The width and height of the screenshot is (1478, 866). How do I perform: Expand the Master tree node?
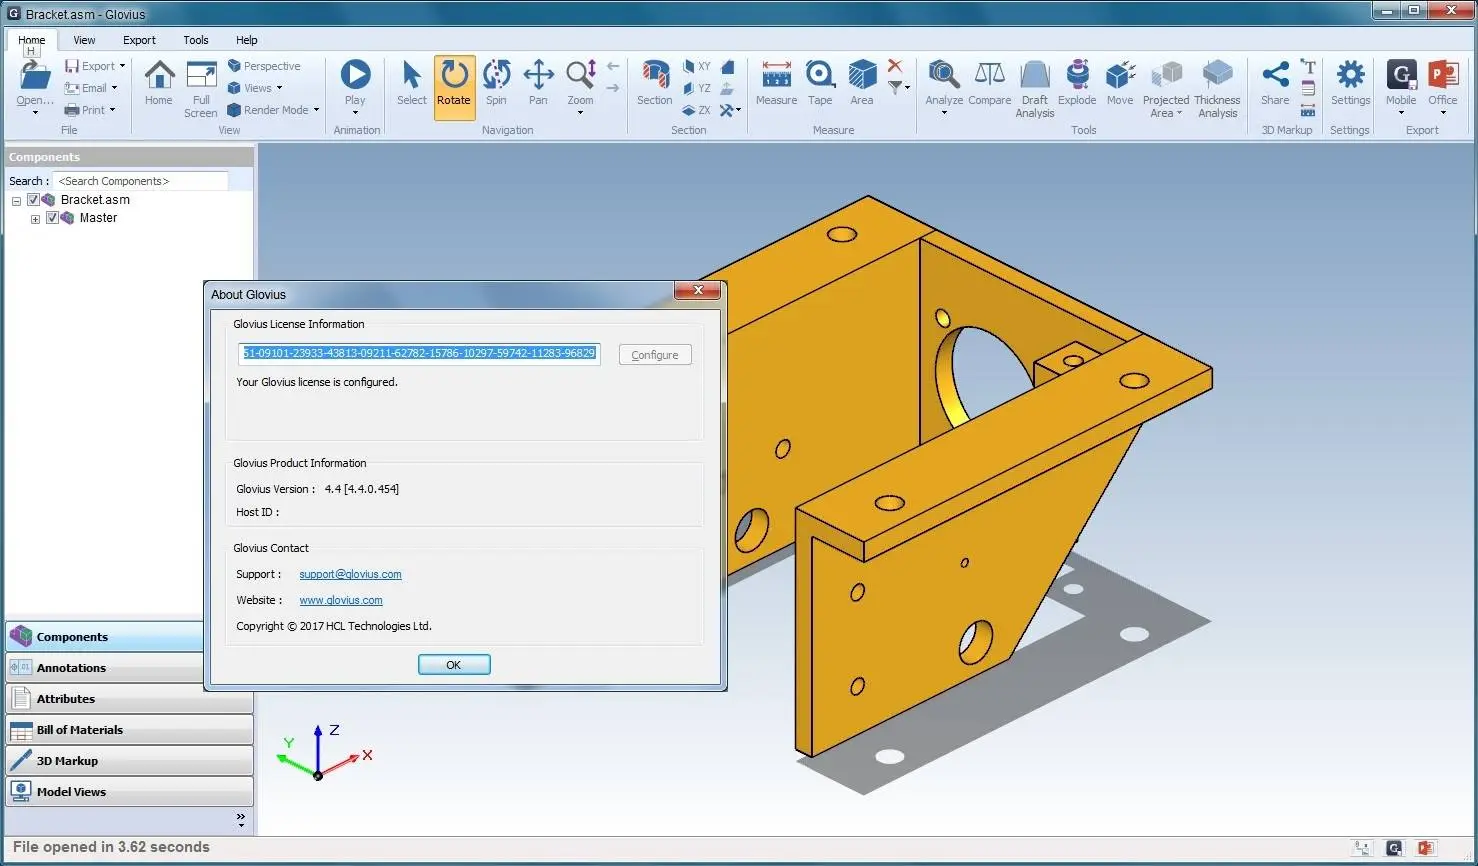pos(35,219)
